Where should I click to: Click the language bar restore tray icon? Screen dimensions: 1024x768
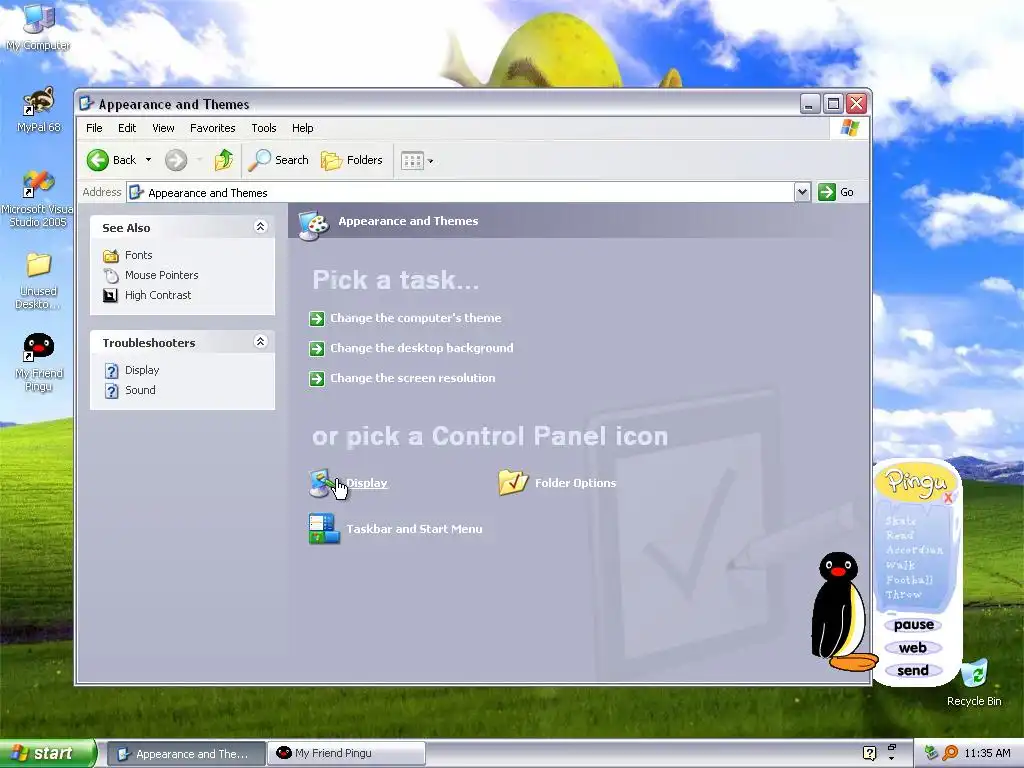pos(891,748)
